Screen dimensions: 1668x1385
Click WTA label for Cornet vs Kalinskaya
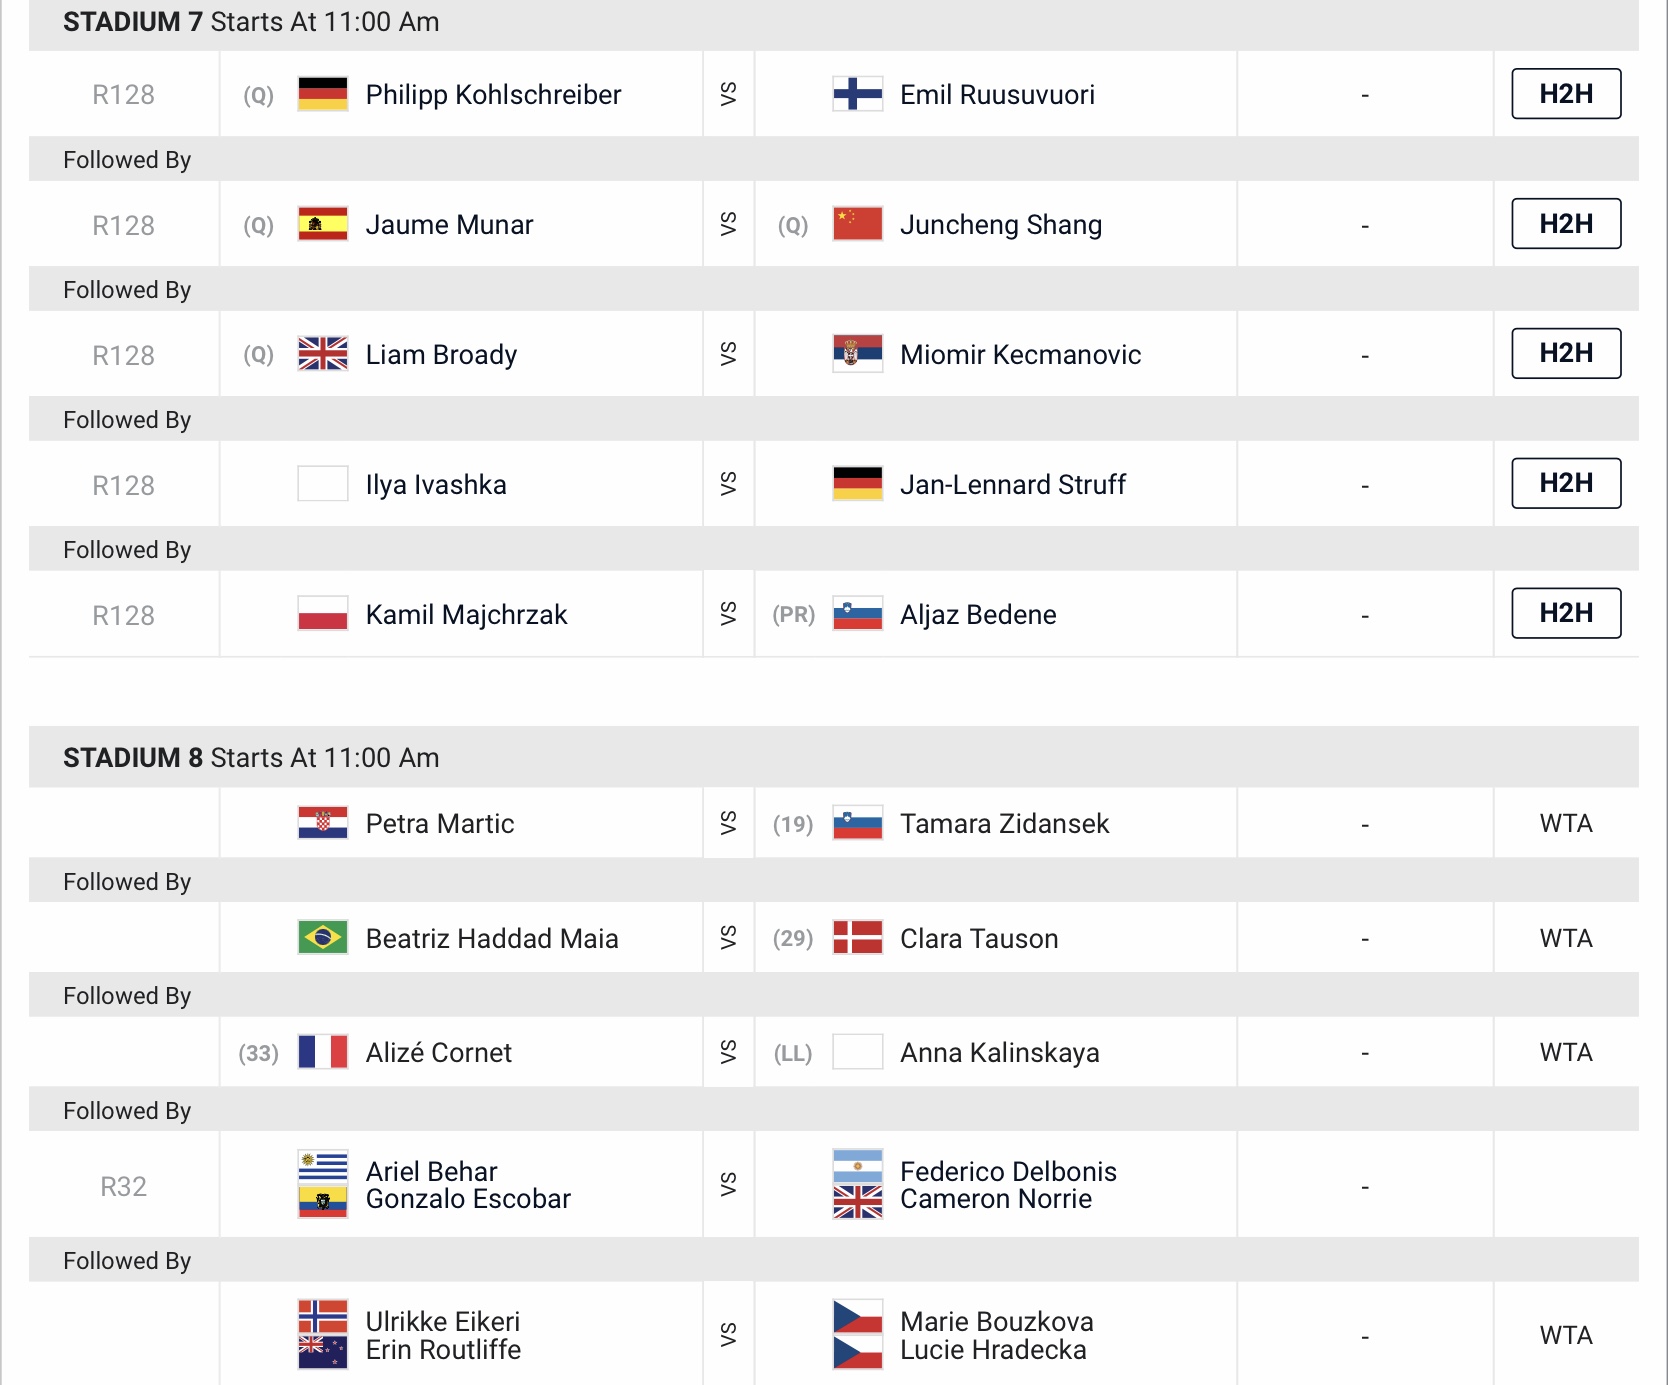point(1566,1052)
